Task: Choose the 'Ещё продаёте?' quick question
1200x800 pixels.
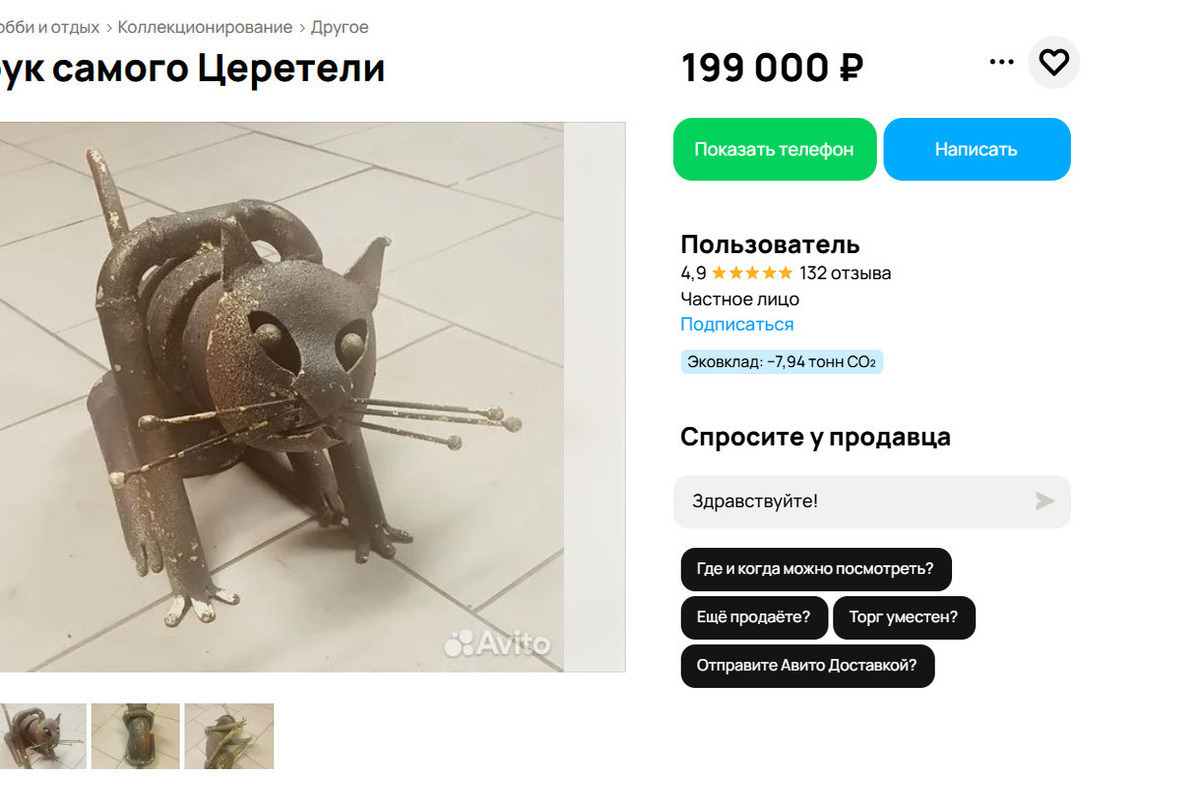Action: 754,617
